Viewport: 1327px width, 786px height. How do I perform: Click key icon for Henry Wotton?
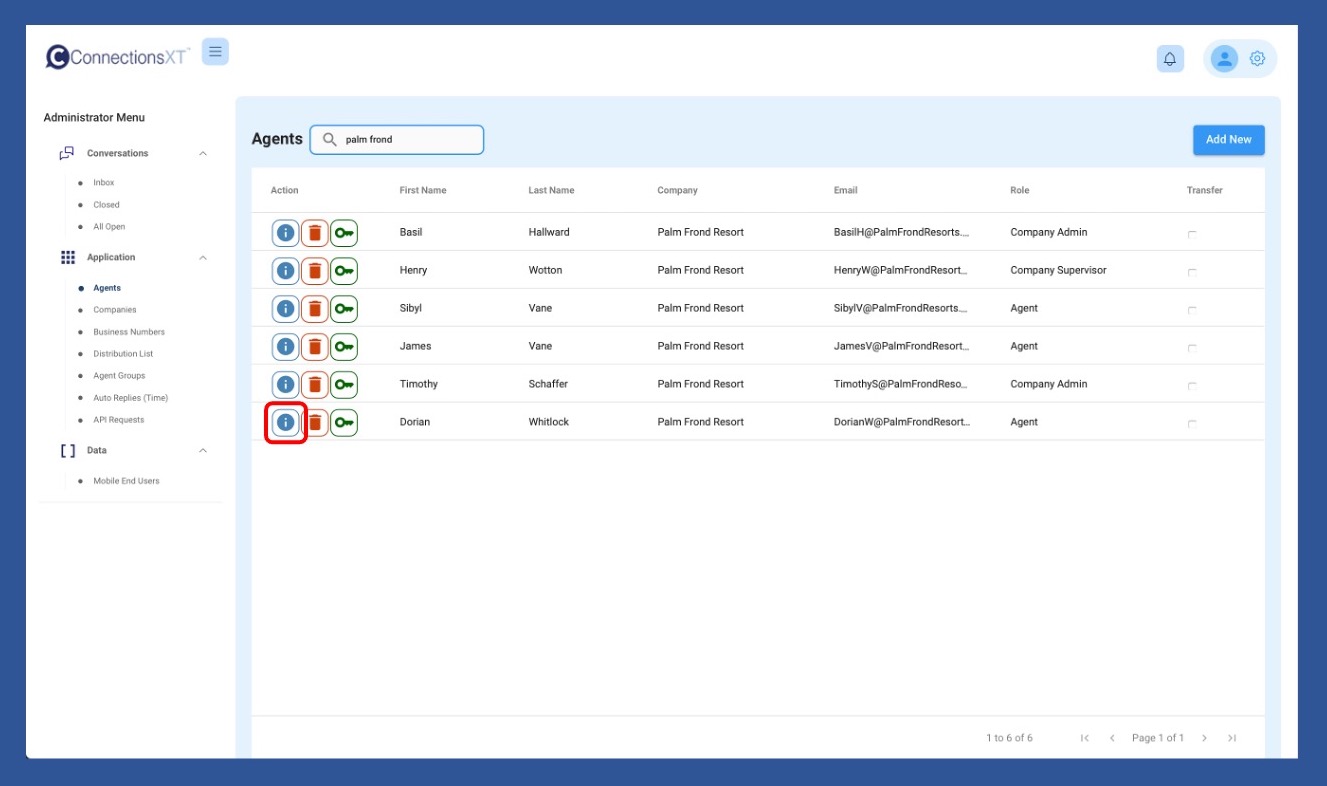[x=344, y=271]
